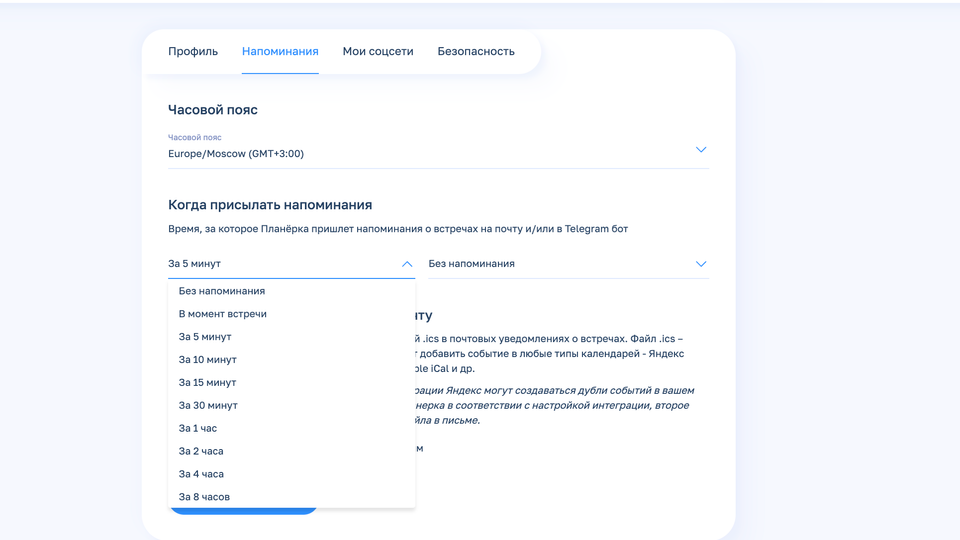Select the Напоминания tab

pos(280,51)
